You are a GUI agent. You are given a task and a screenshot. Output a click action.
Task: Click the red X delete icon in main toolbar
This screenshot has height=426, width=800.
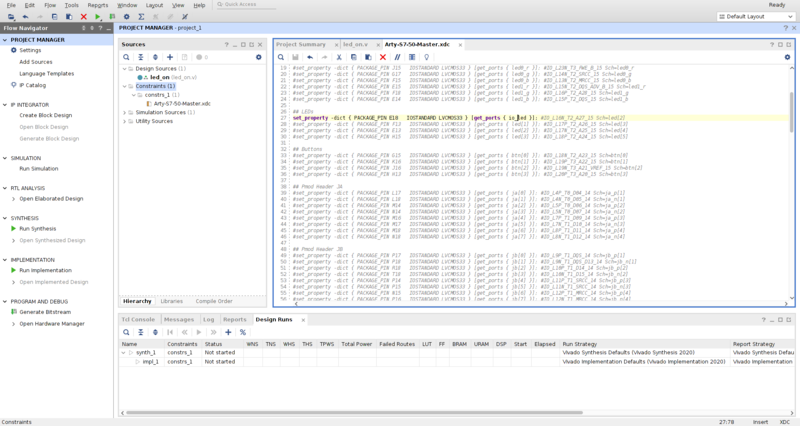click(84, 17)
